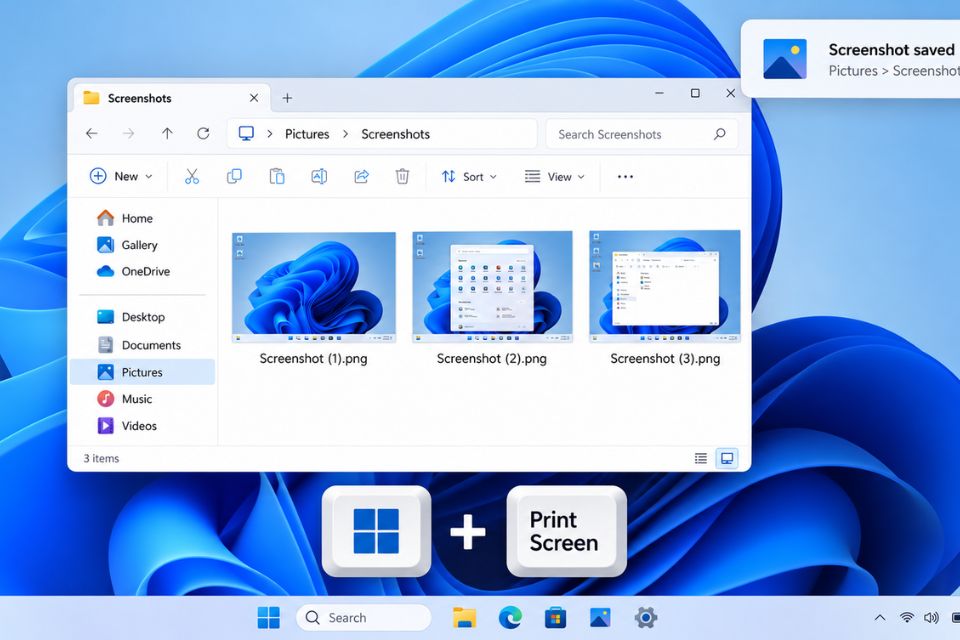Click the Rename icon in toolbar
The width and height of the screenshot is (960, 640).
319,176
